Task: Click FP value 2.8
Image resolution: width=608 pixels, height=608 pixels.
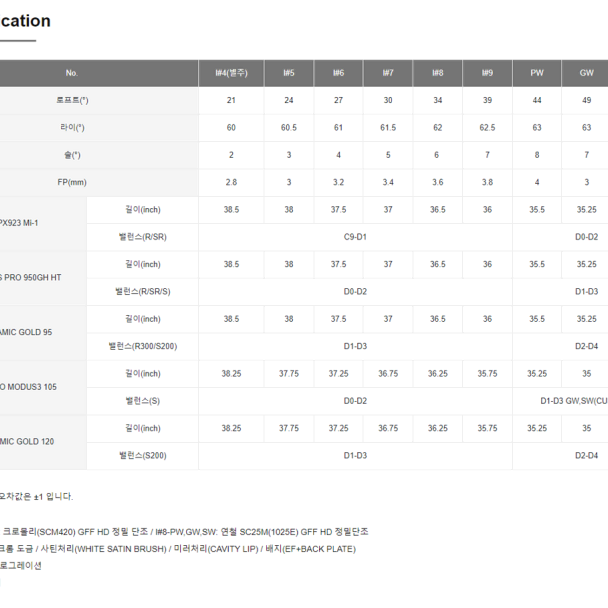Action: click(x=231, y=182)
